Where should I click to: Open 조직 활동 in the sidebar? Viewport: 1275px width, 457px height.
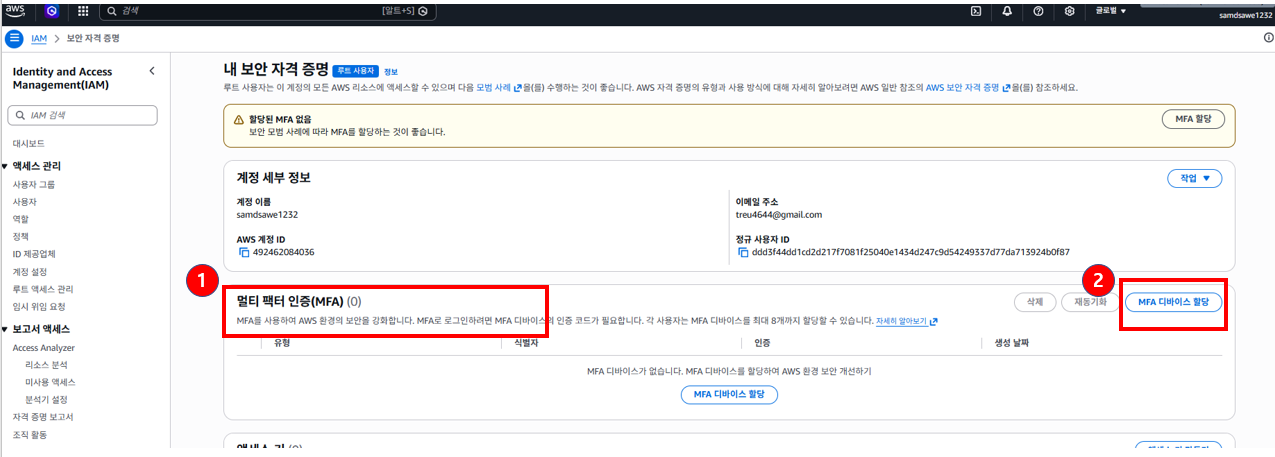(x=30, y=435)
